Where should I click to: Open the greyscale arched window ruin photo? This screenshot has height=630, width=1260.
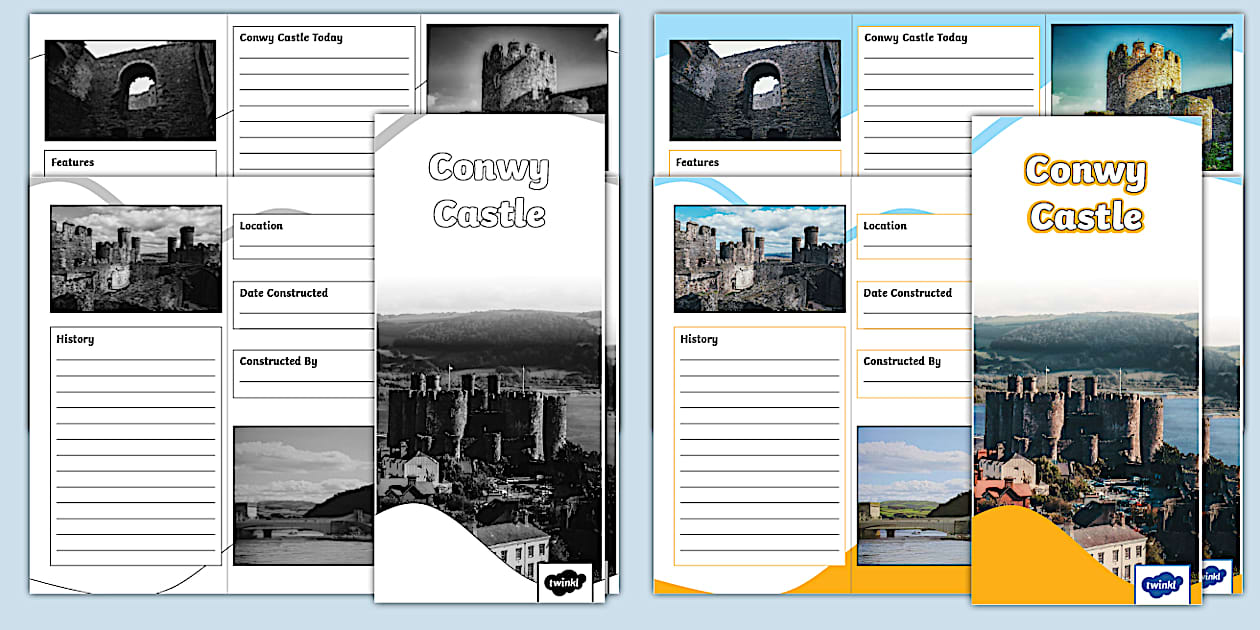130,90
